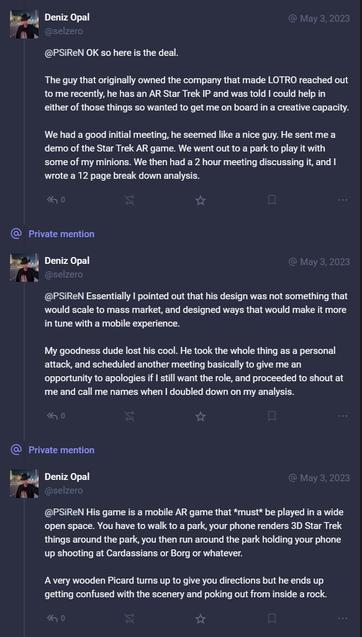Click @PSiReN mention in the first post
Screen dimensions: 362x637
(65, 53)
